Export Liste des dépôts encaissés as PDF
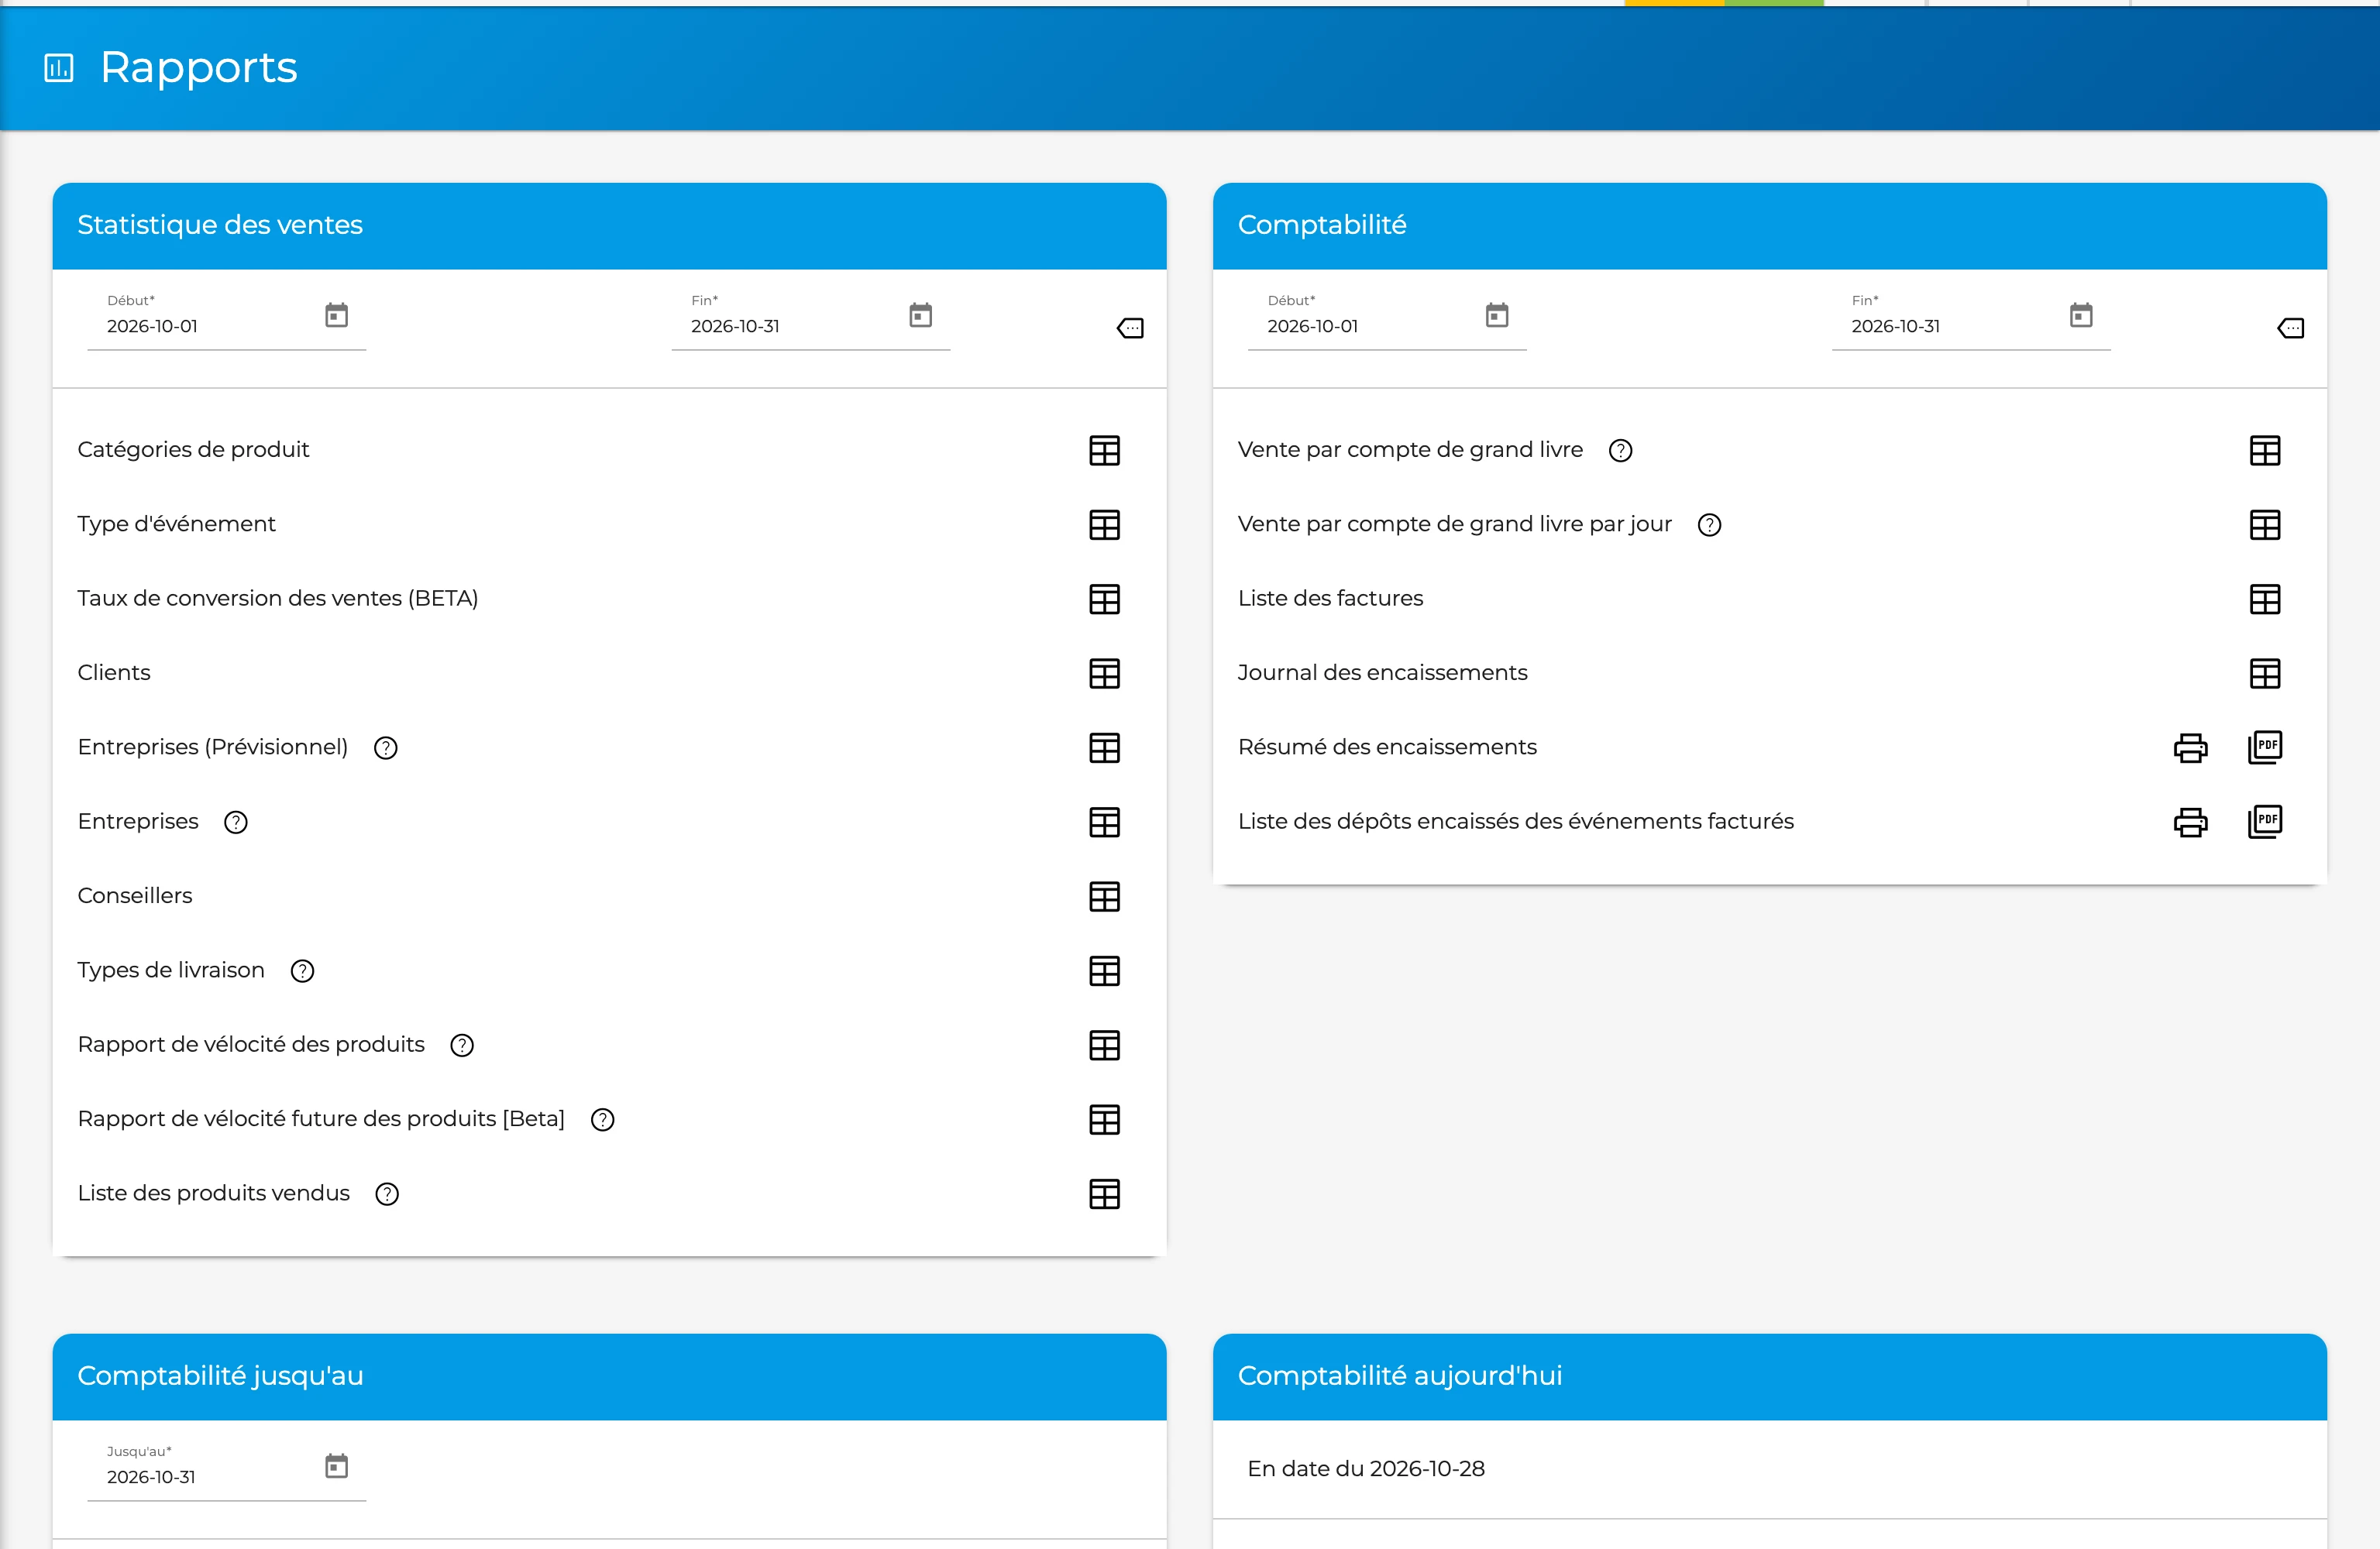 tap(2265, 822)
